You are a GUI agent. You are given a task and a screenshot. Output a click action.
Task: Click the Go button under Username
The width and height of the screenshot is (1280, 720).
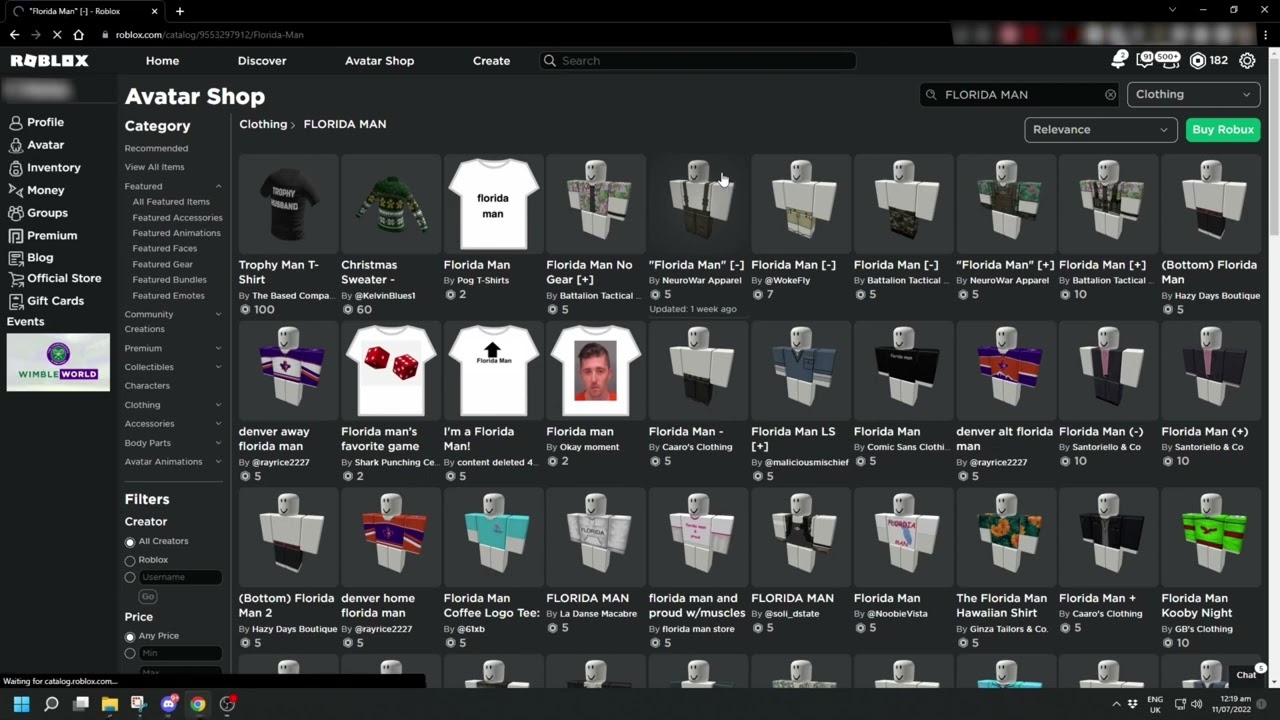tap(147, 596)
